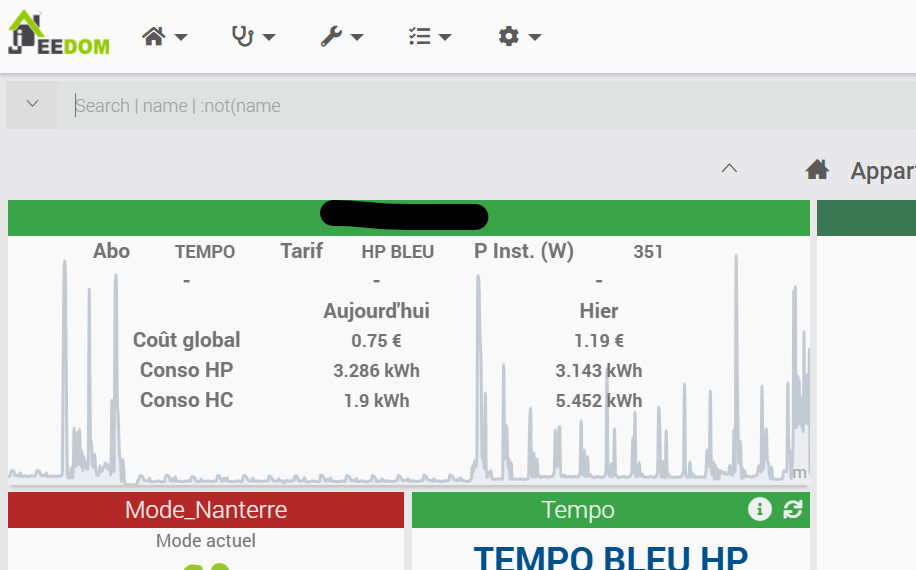Open the wrench Tools menu

[x=331, y=36]
